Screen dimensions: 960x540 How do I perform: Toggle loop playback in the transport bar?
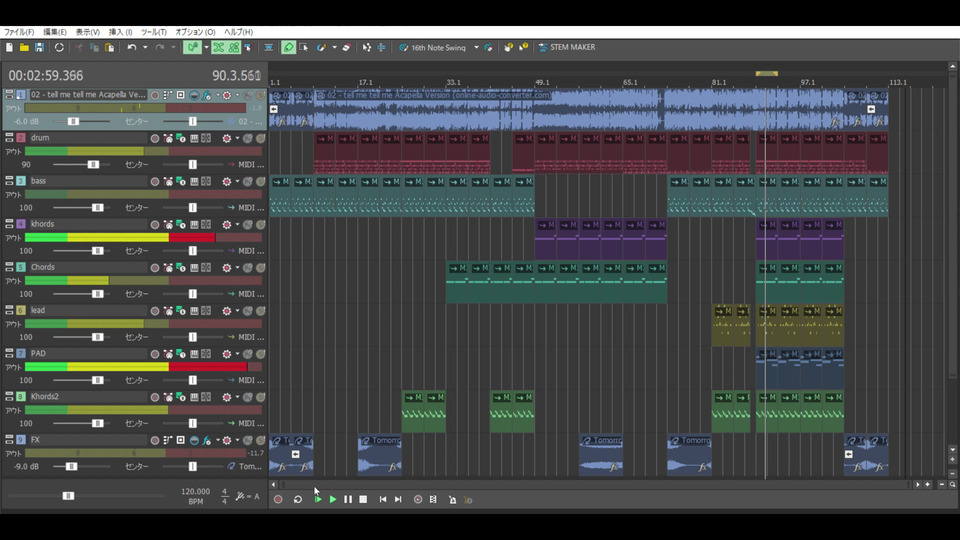[x=297, y=499]
